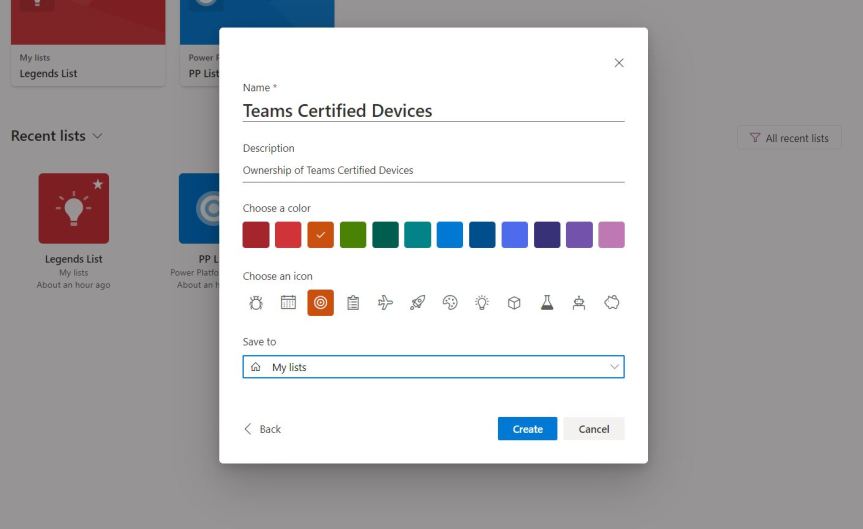
Task: Choose the airplane icon
Action: tap(385, 302)
